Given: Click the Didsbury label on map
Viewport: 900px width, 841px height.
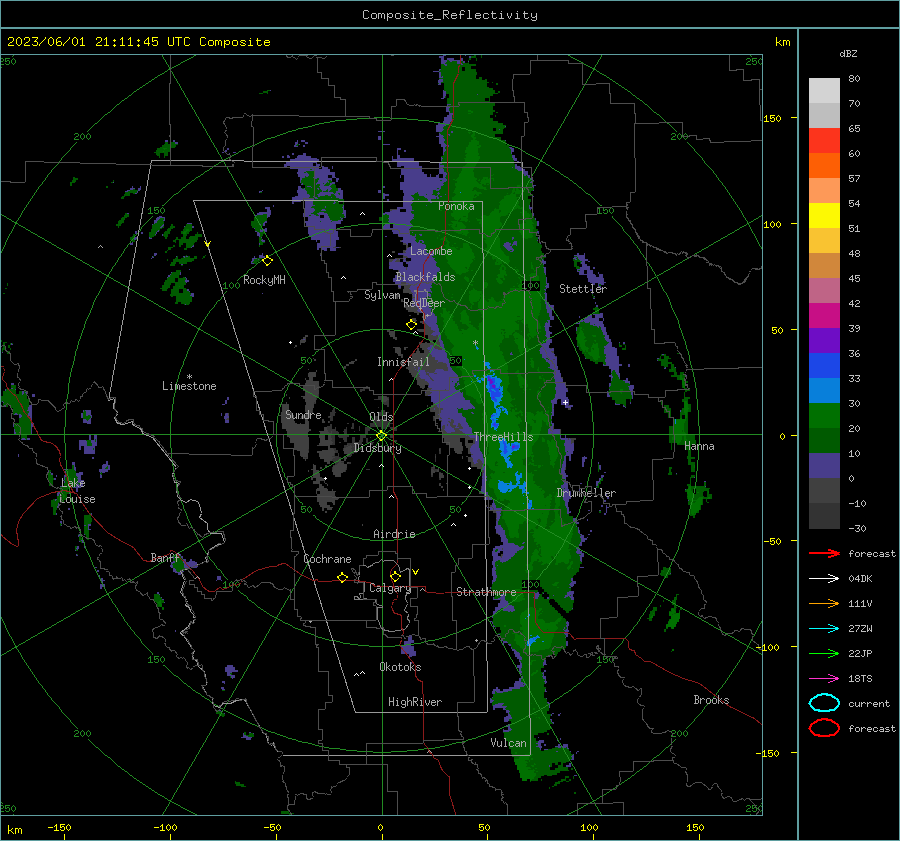Looking at the screenshot, I should point(377,448).
